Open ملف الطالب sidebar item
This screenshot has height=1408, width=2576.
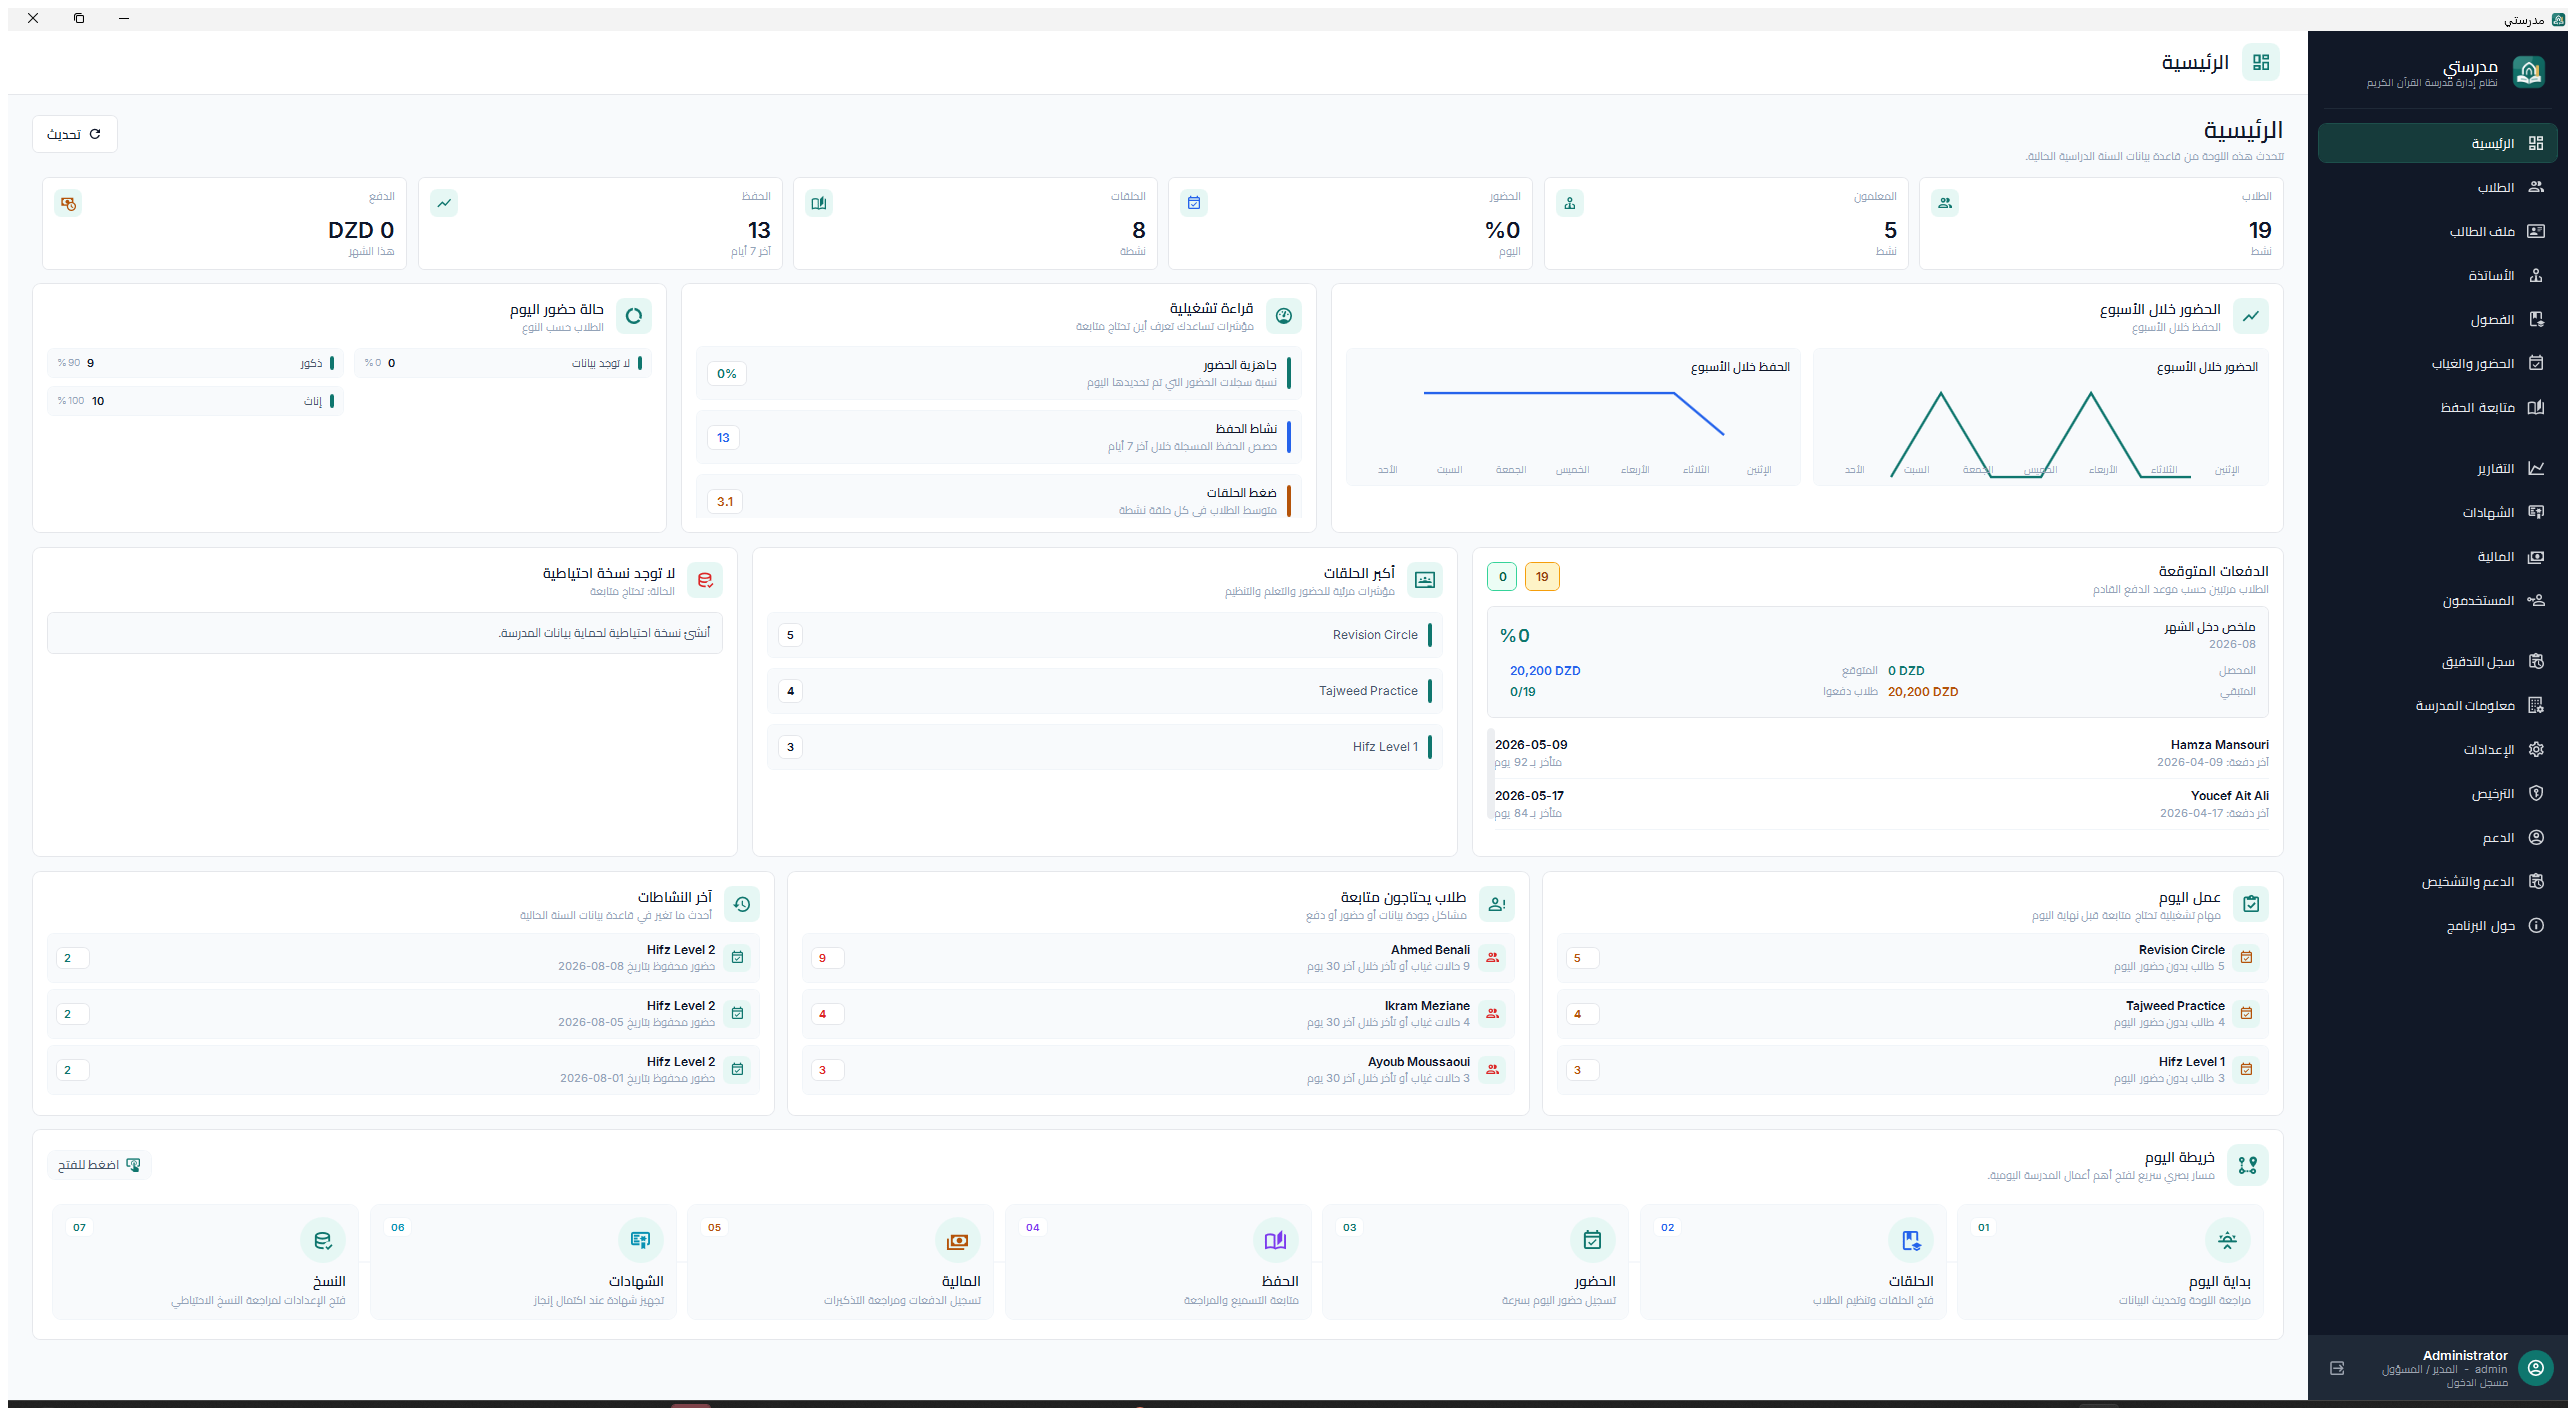2437,231
